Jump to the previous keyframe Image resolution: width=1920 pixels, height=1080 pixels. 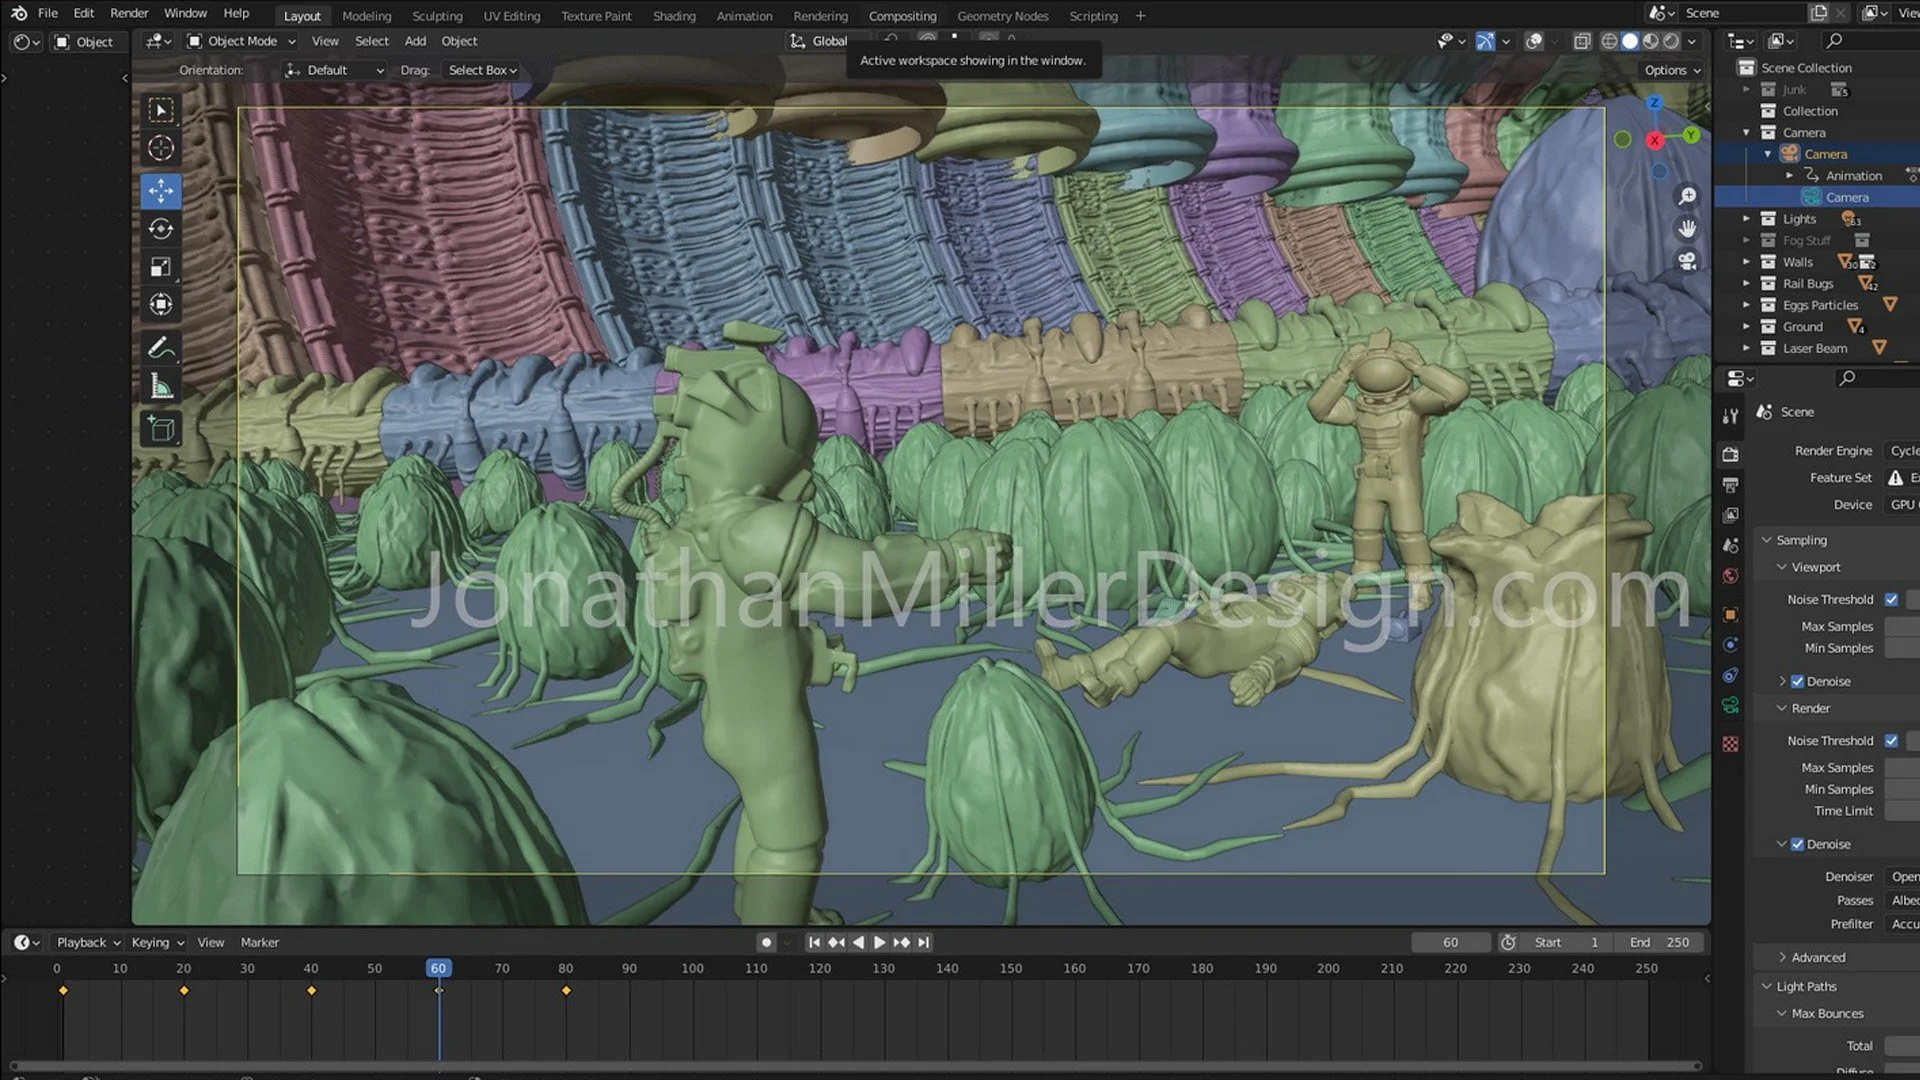(836, 943)
